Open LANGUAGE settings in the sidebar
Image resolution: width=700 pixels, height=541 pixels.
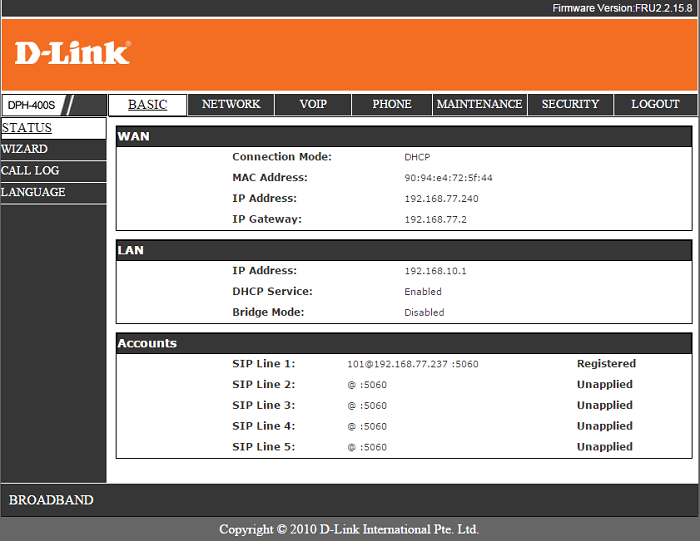click(53, 192)
